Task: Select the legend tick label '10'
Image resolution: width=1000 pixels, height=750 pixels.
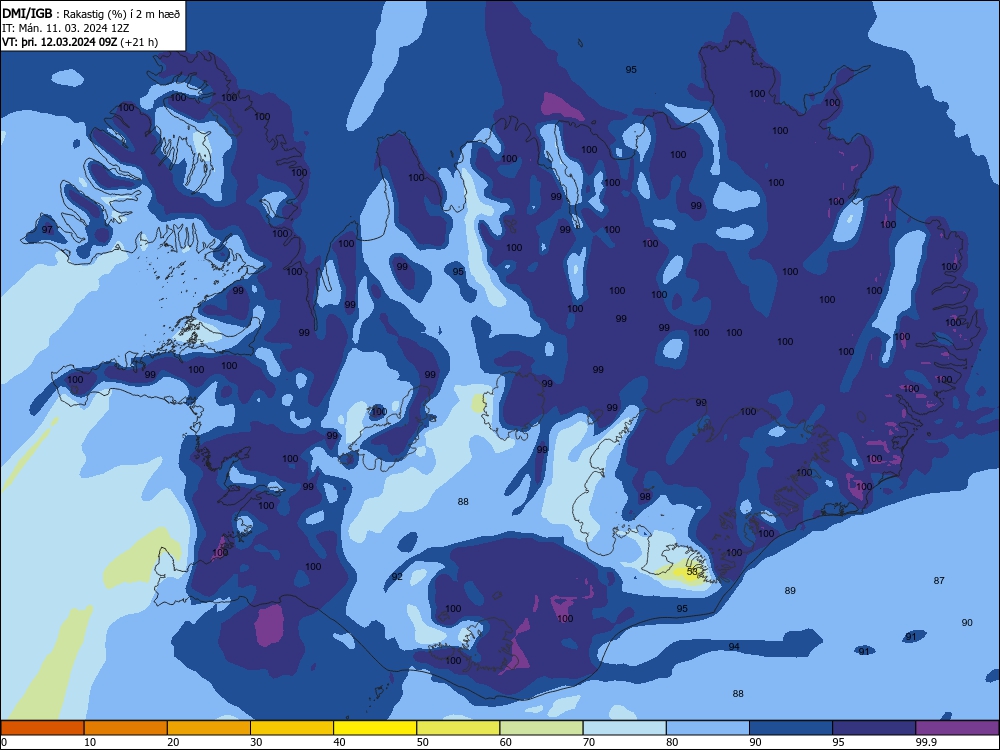Action: [x=90, y=742]
